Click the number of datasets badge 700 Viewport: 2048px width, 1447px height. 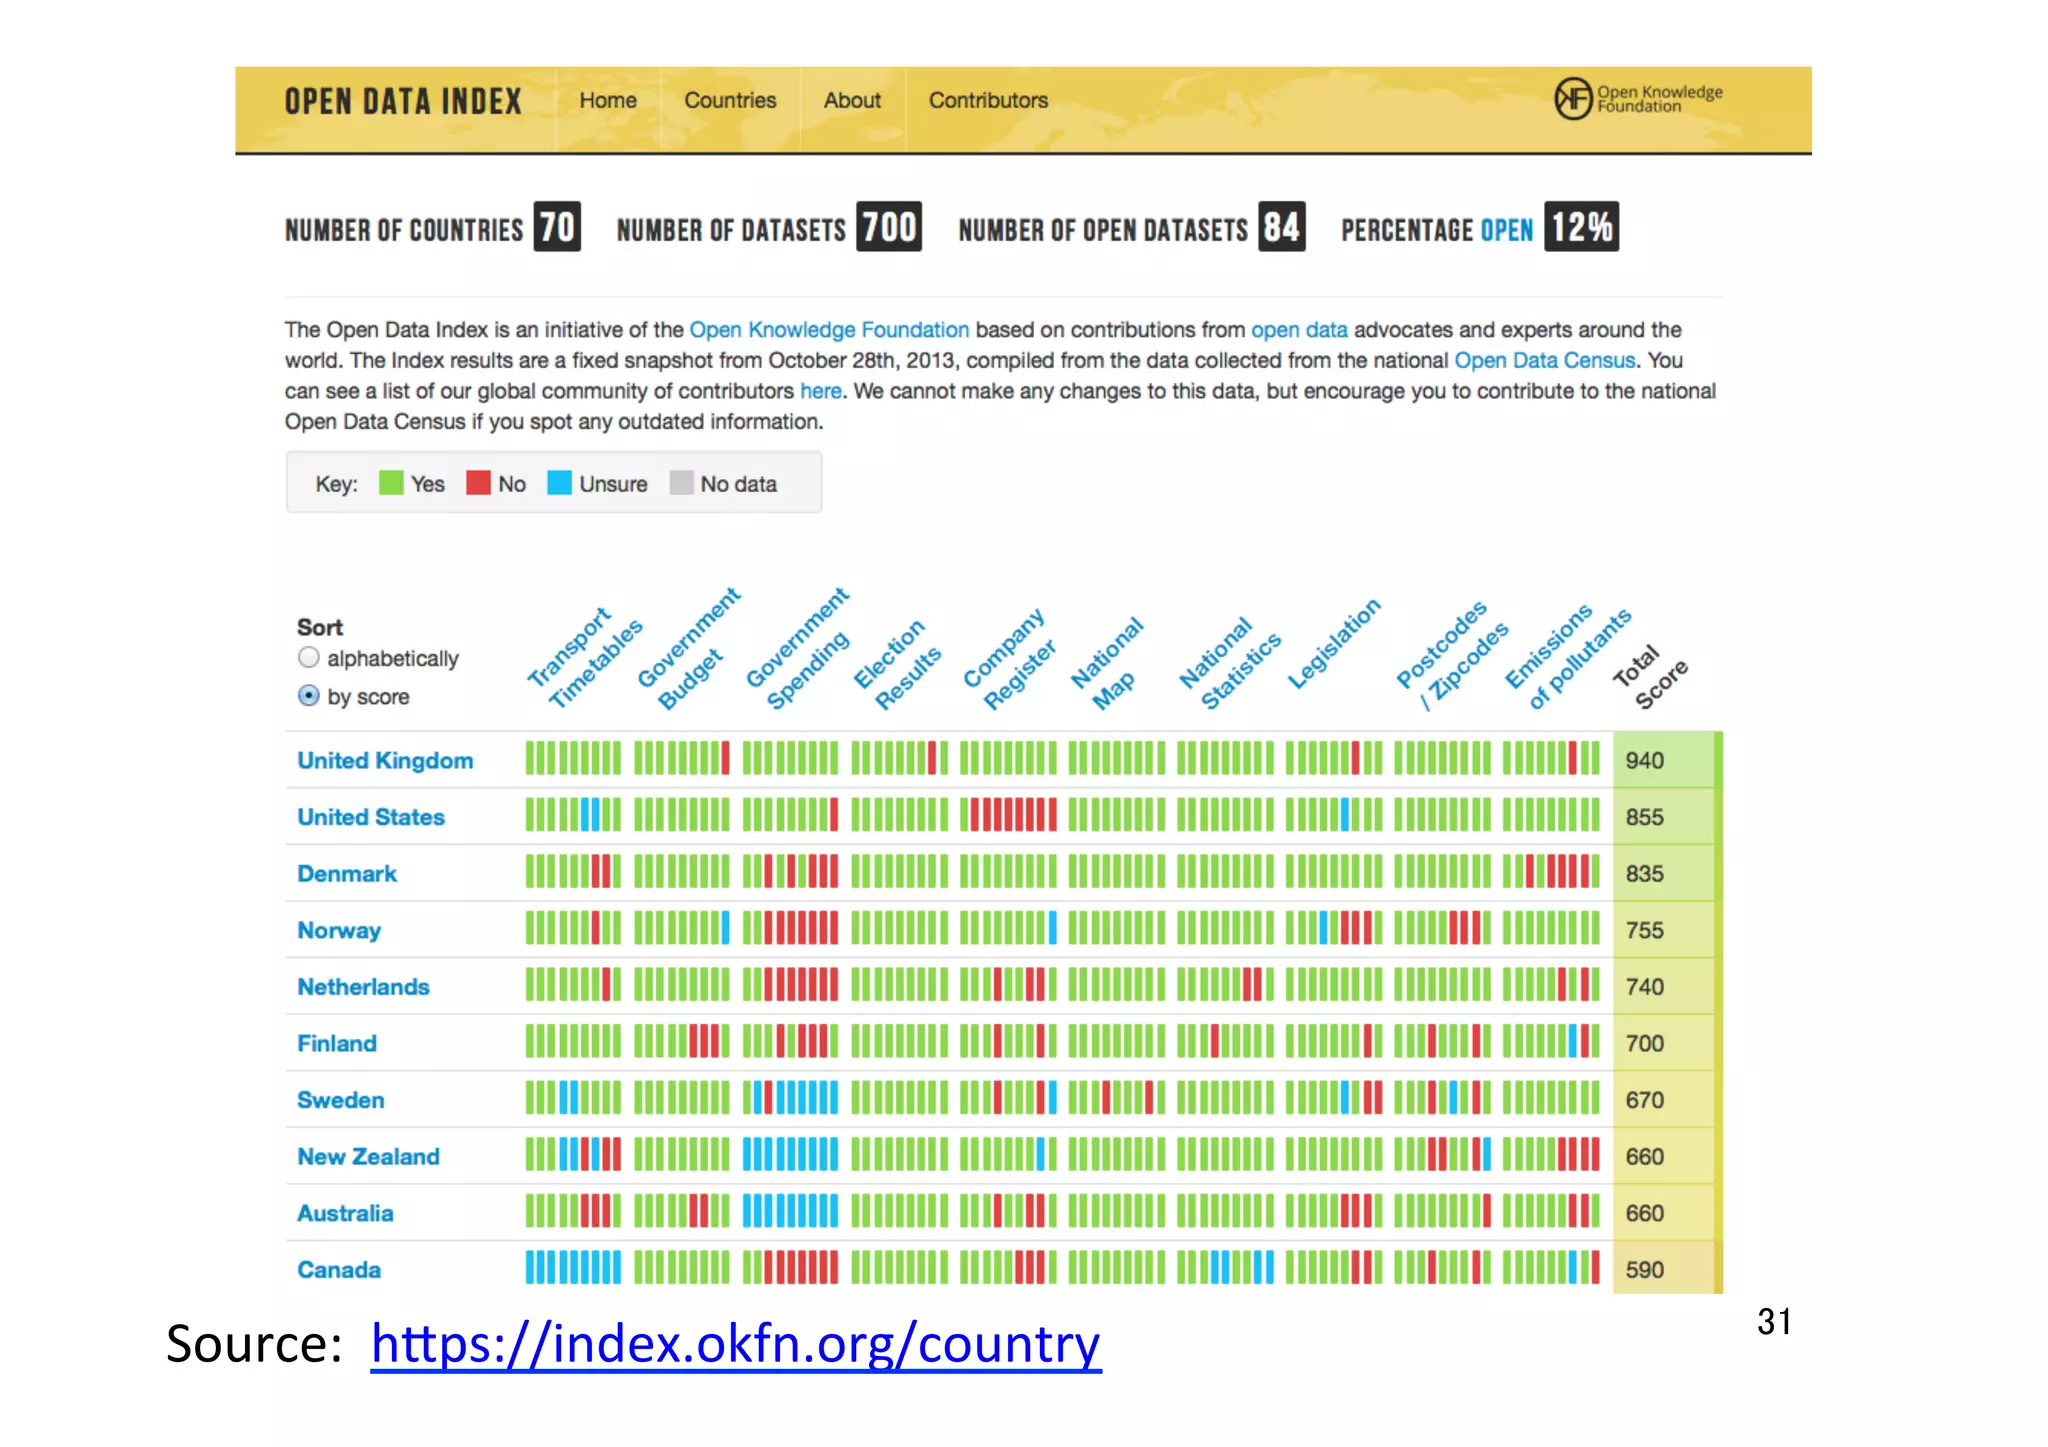[x=889, y=227]
